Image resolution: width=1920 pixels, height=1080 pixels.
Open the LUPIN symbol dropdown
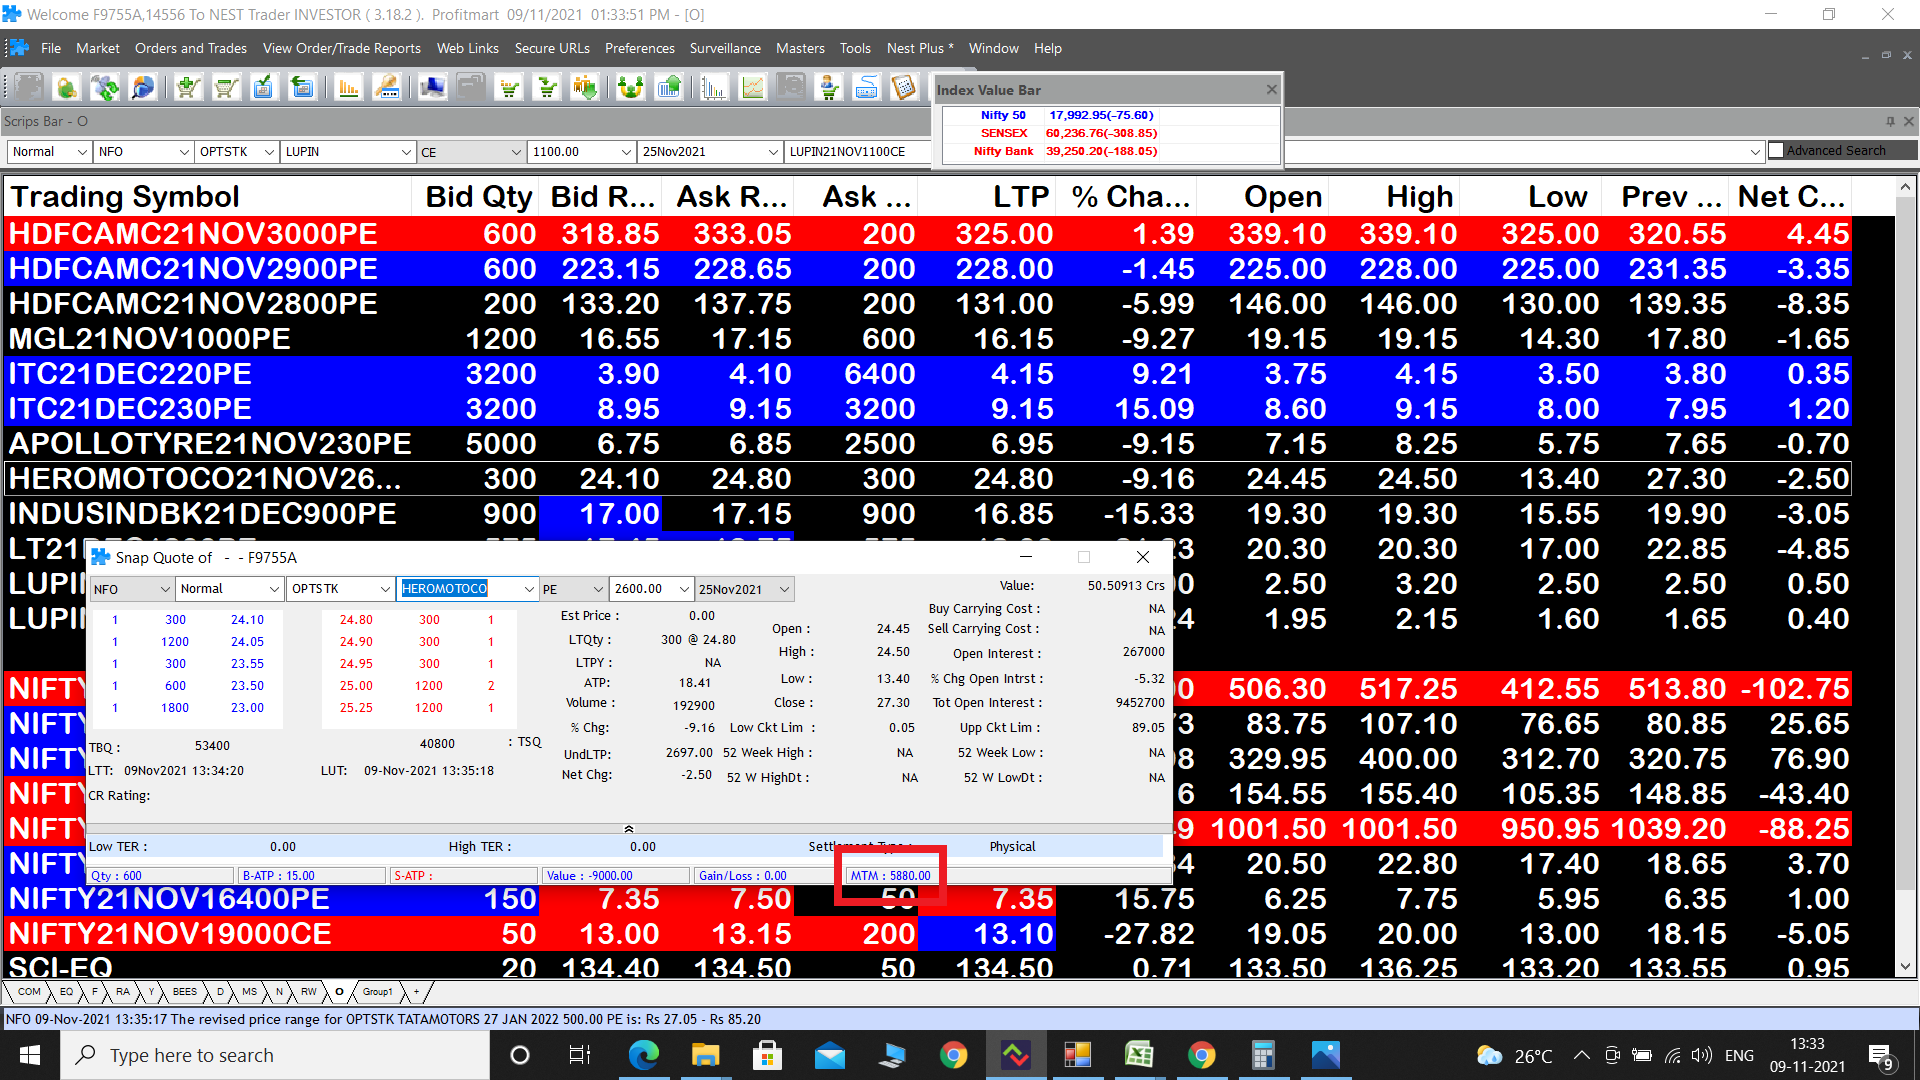tap(406, 152)
